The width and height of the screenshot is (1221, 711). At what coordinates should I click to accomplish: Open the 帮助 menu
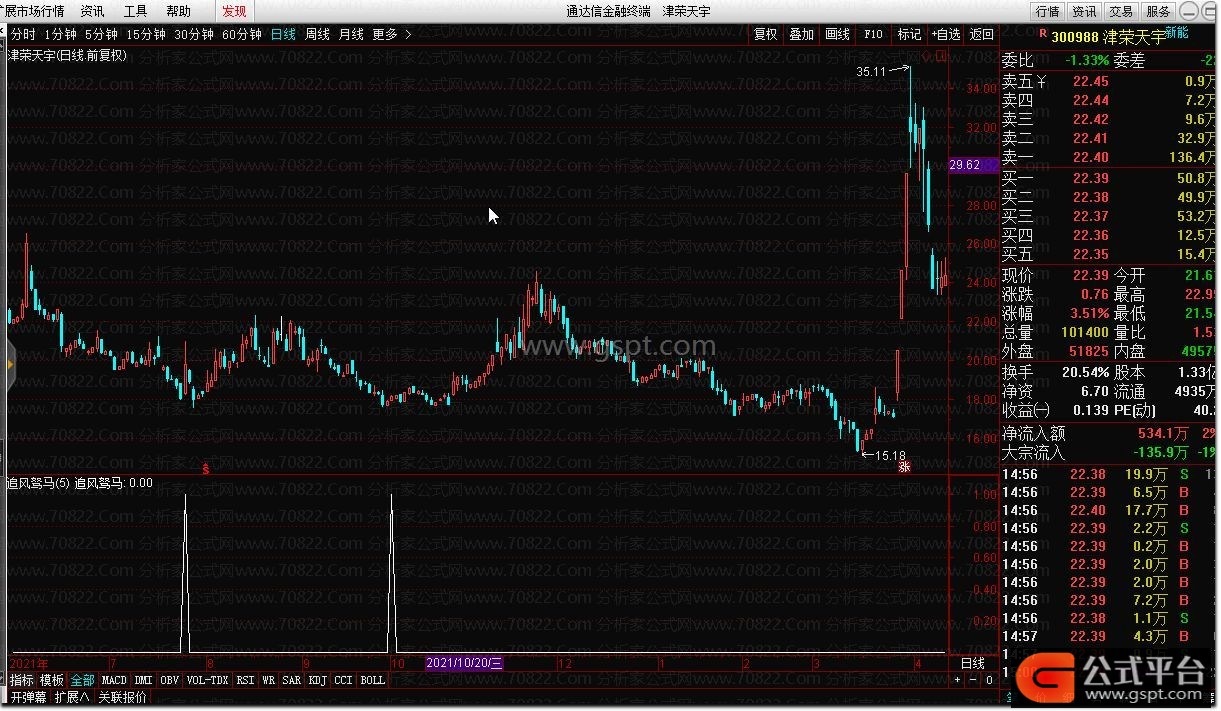(178, 11)
